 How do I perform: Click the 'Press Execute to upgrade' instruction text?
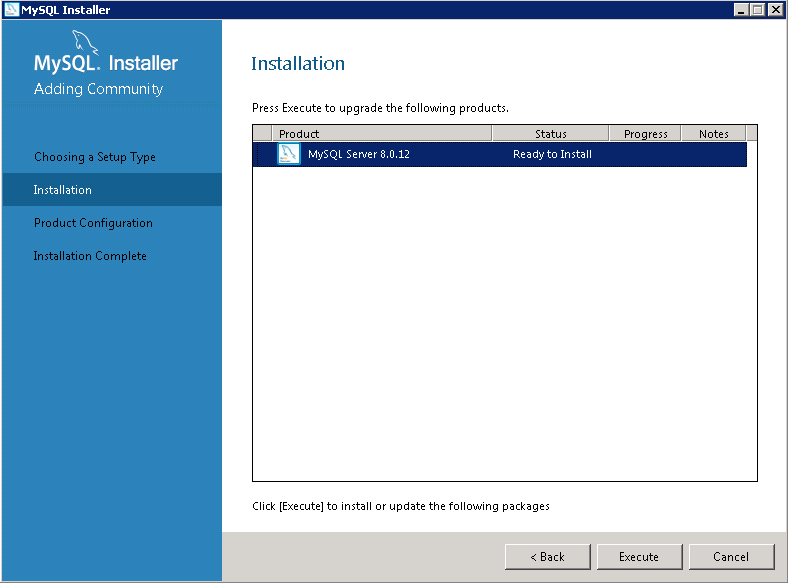pyautogui.click(x=380, y=108)
